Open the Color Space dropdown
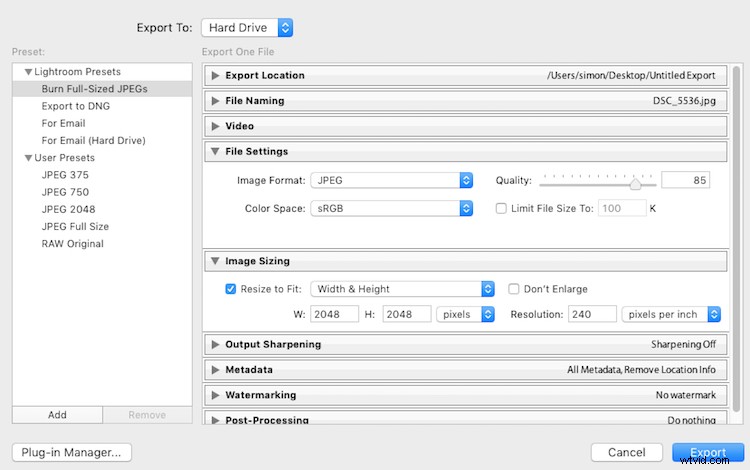Viewport: 750px width, 470px height. [391, 208]
